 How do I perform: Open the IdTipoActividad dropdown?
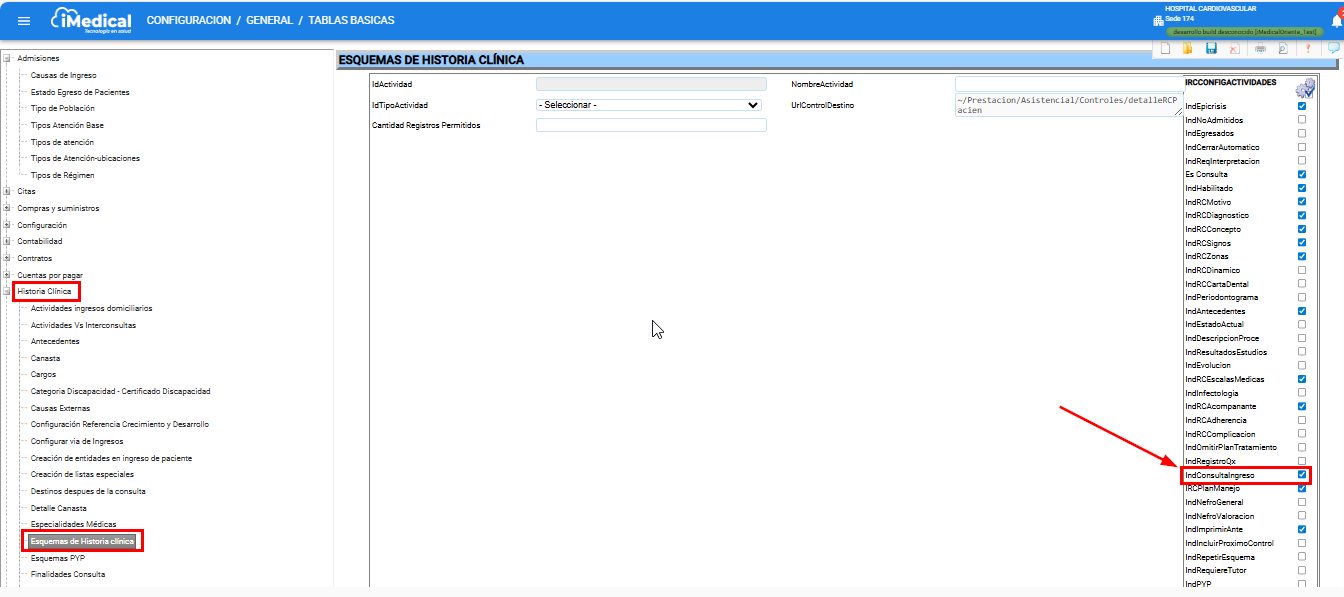coord(650,105)
